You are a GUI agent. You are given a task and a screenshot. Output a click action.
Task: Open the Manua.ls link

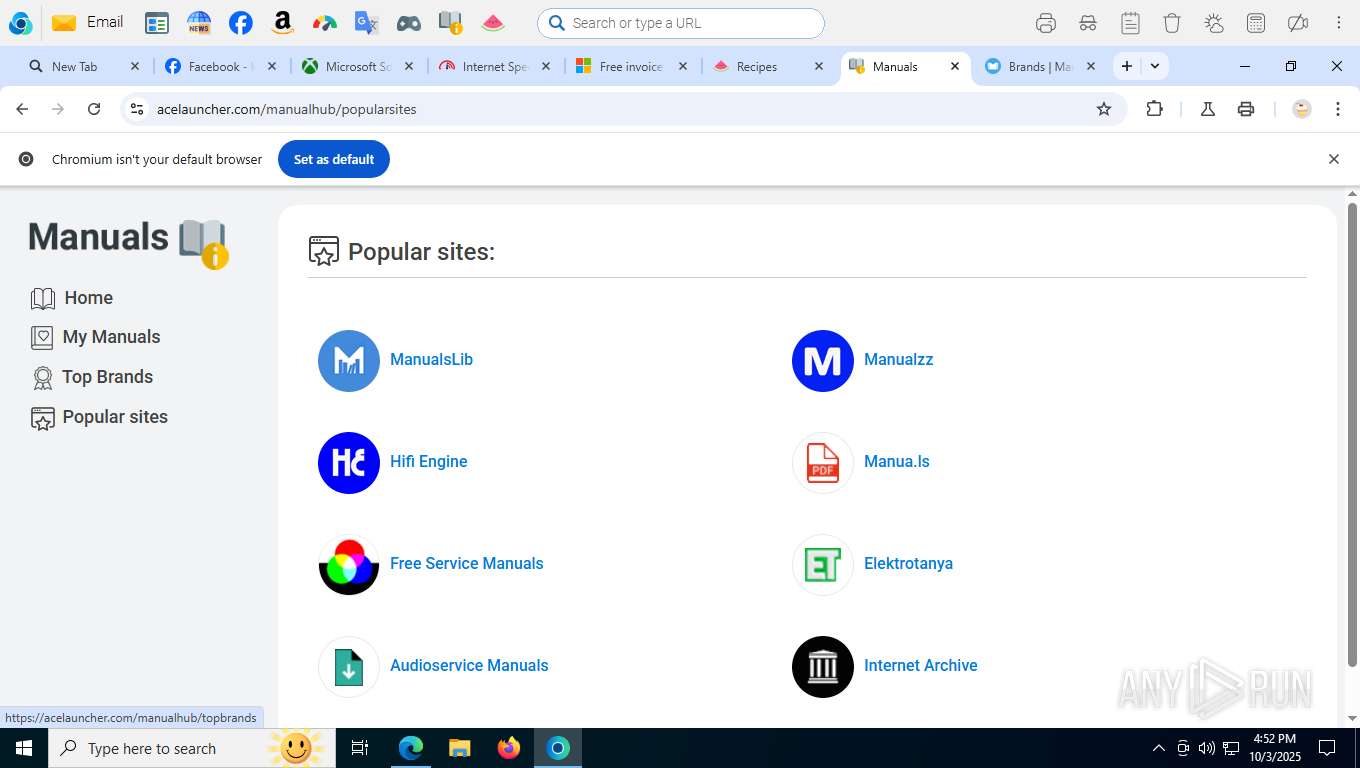(x=897, y=461)
